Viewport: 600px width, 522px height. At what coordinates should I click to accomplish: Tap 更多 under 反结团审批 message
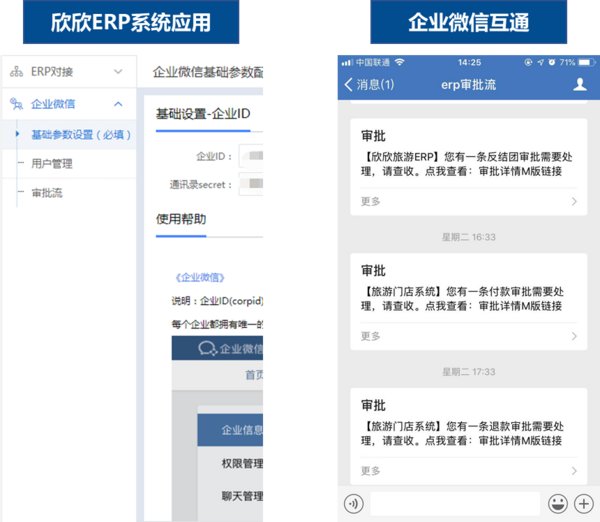tap(370, 201)
